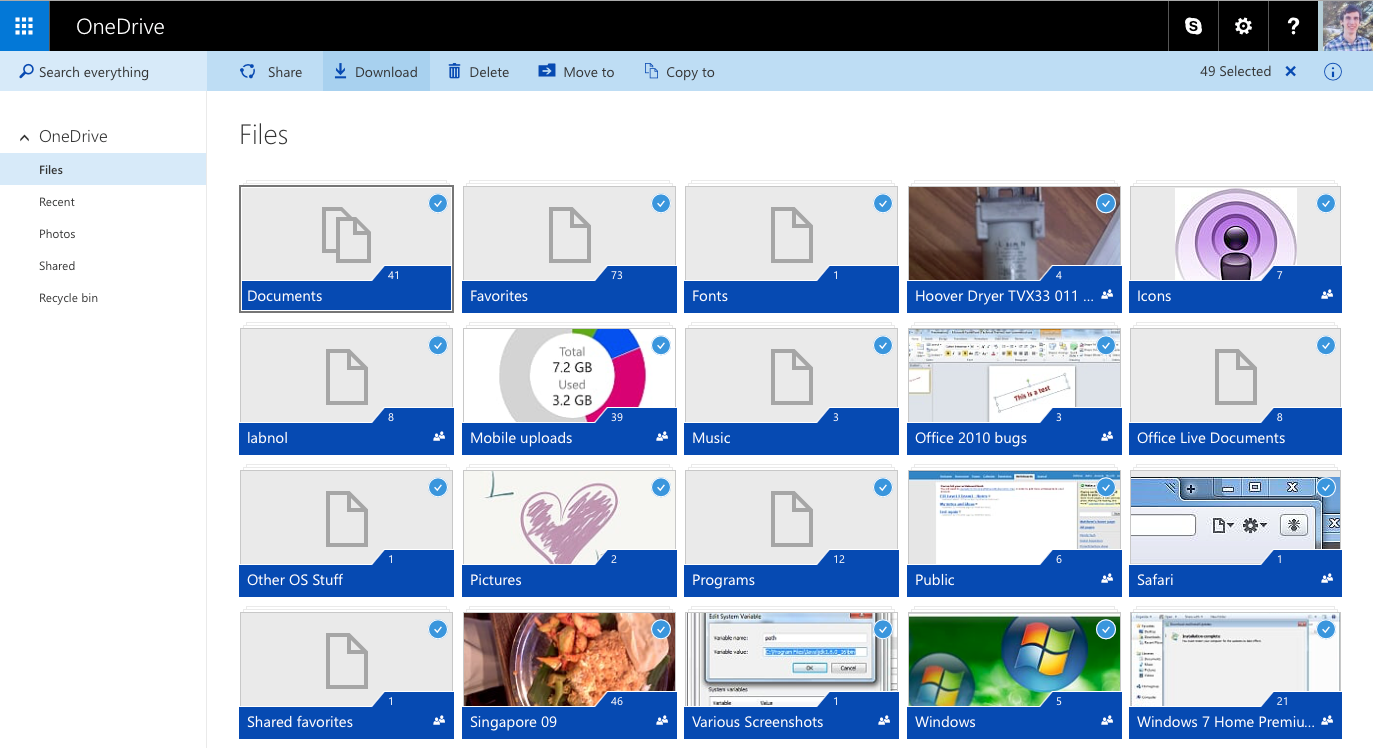This screenshot has width=1373, height=748.
Task: Deselect the Fonts folder checkbox
Action: (x=882, y=203)
